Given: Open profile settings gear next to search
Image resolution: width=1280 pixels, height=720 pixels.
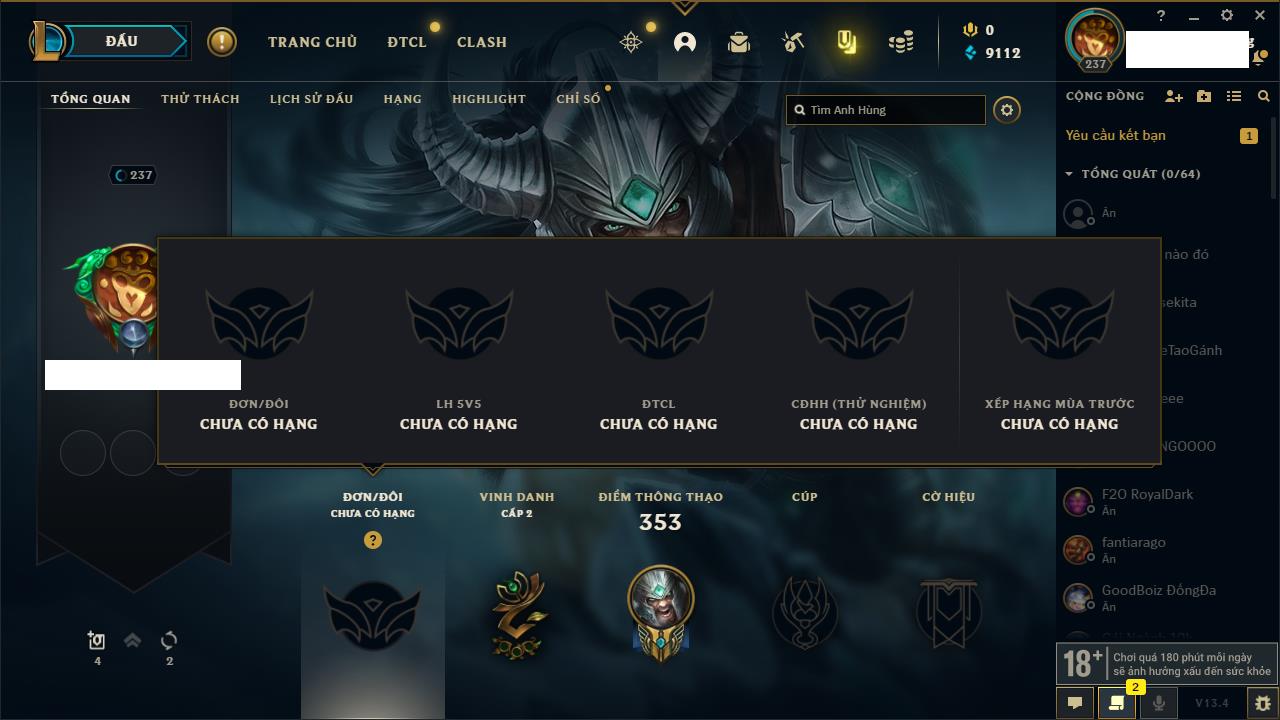Looking at the screenshot, I should coord(1007,110).
